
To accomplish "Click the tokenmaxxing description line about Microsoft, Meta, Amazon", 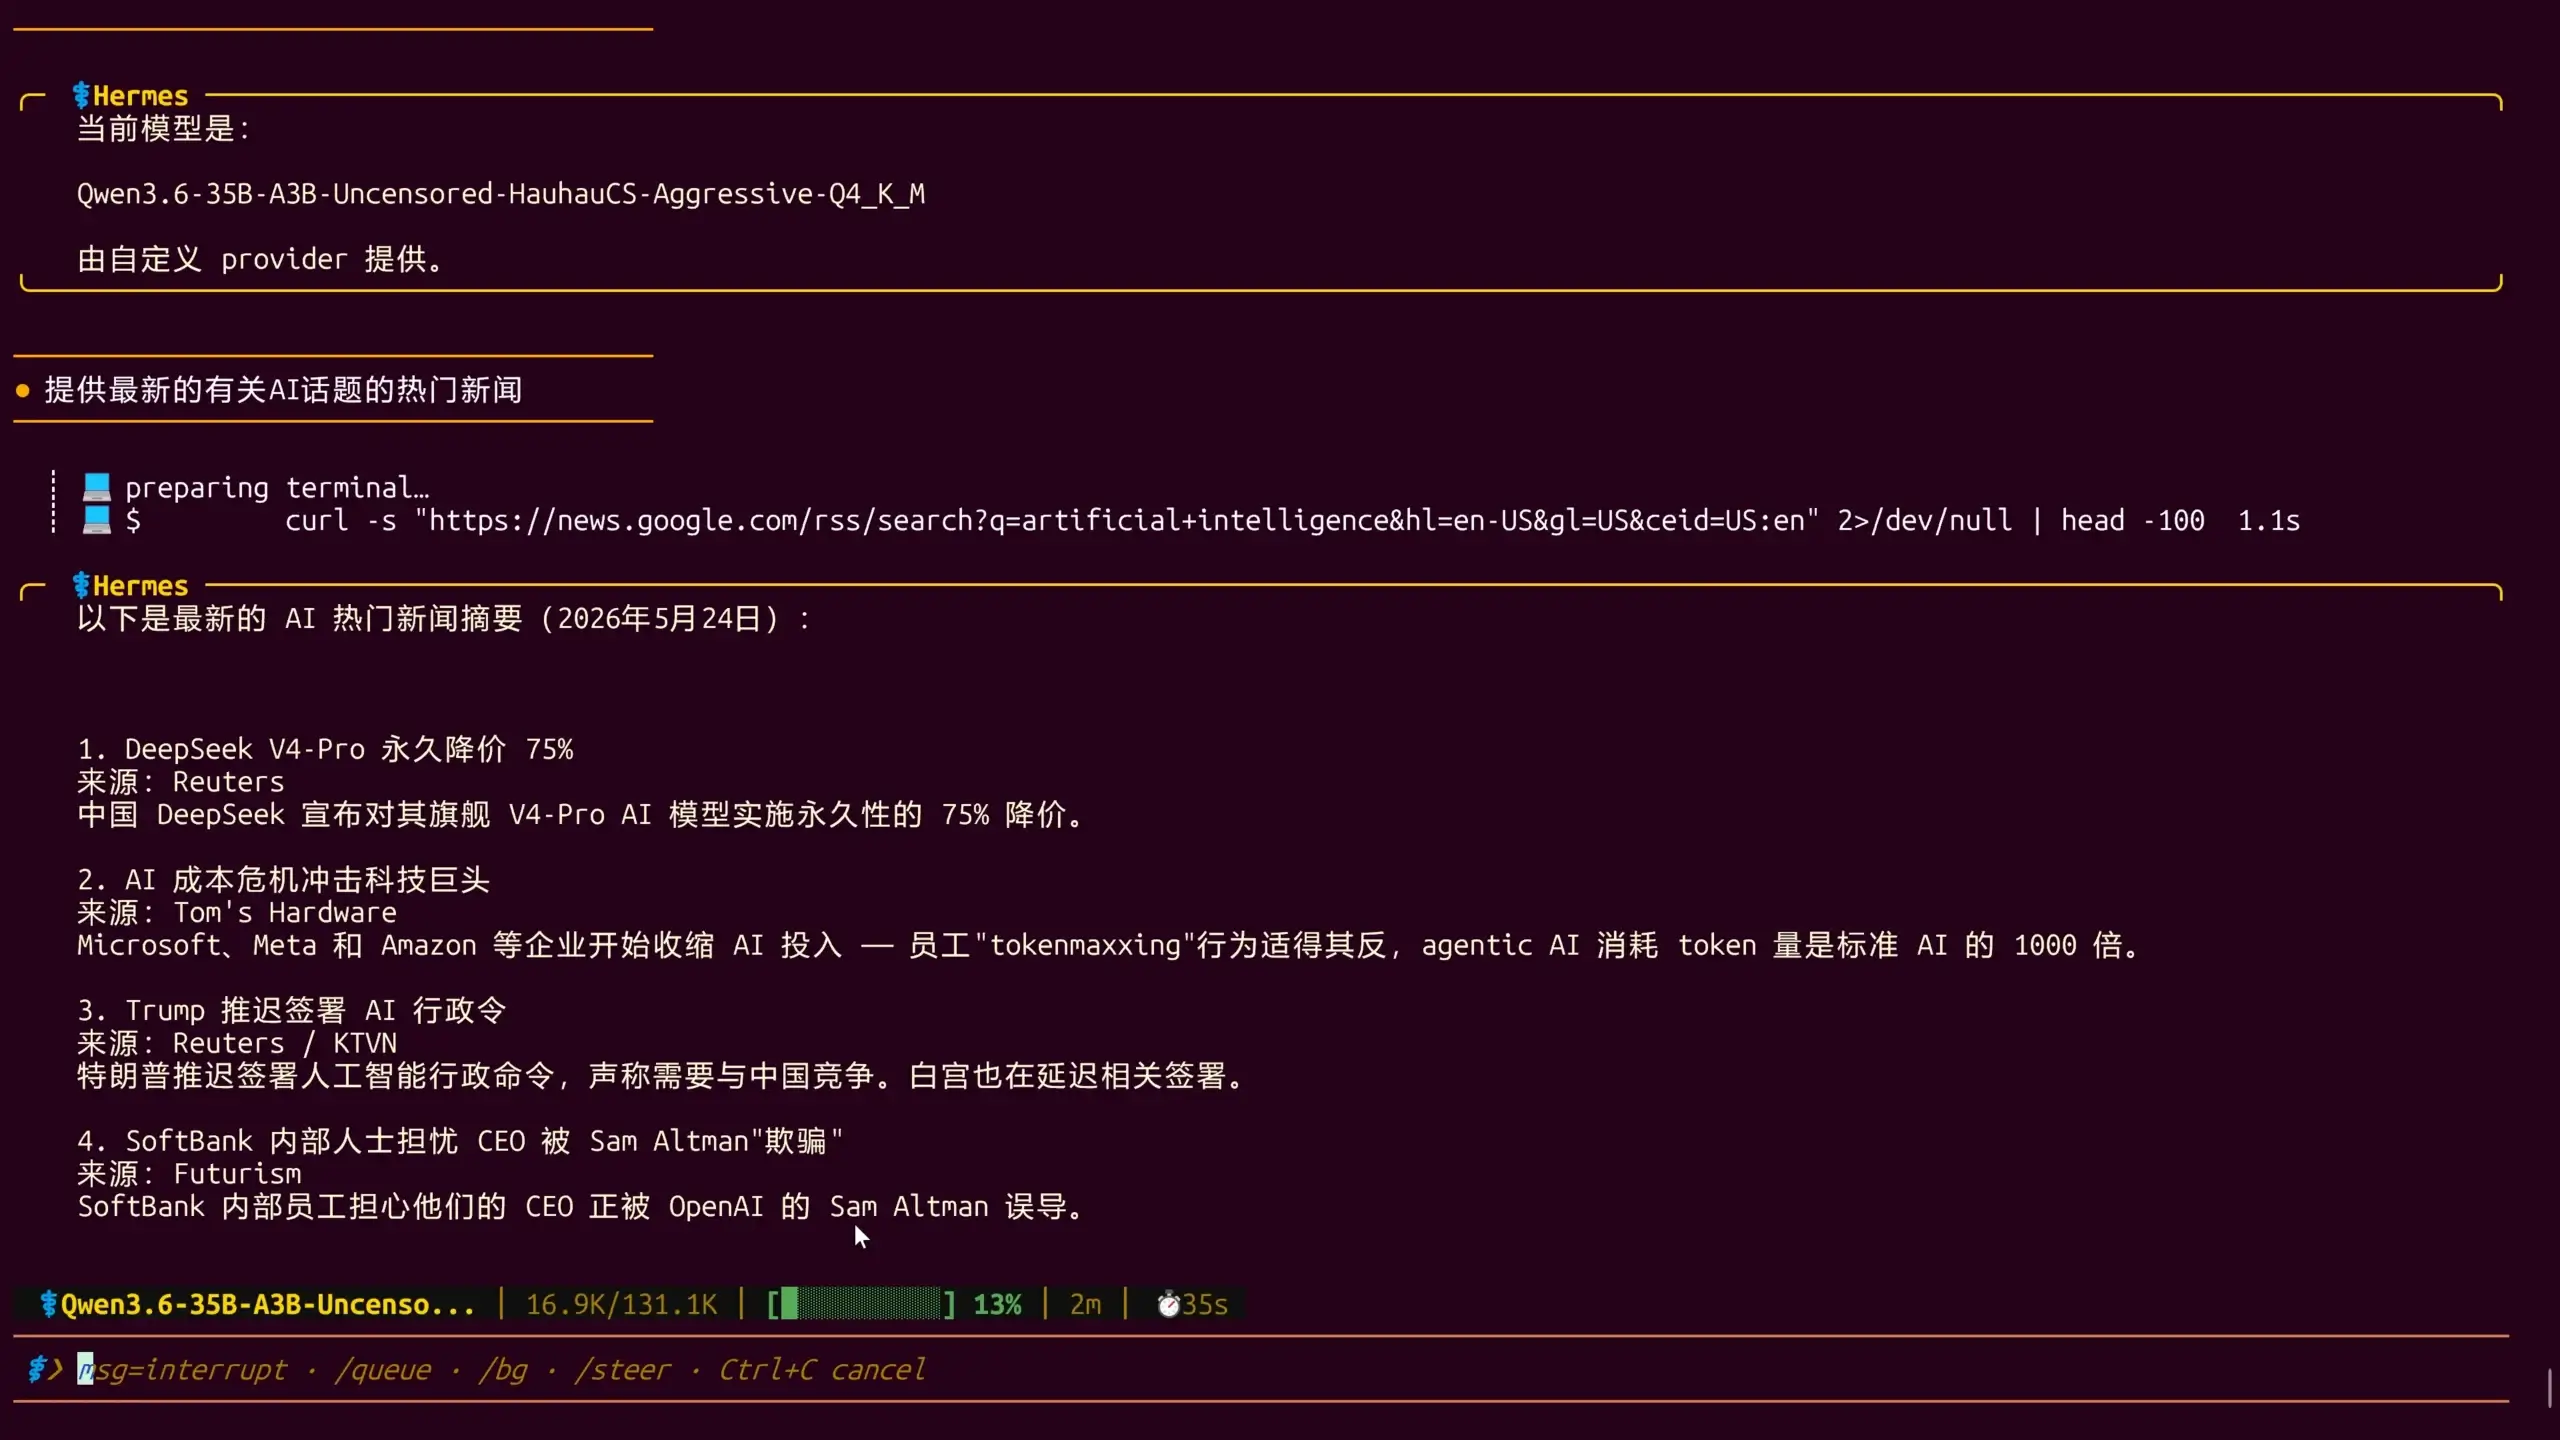I will coord(1108,945).
